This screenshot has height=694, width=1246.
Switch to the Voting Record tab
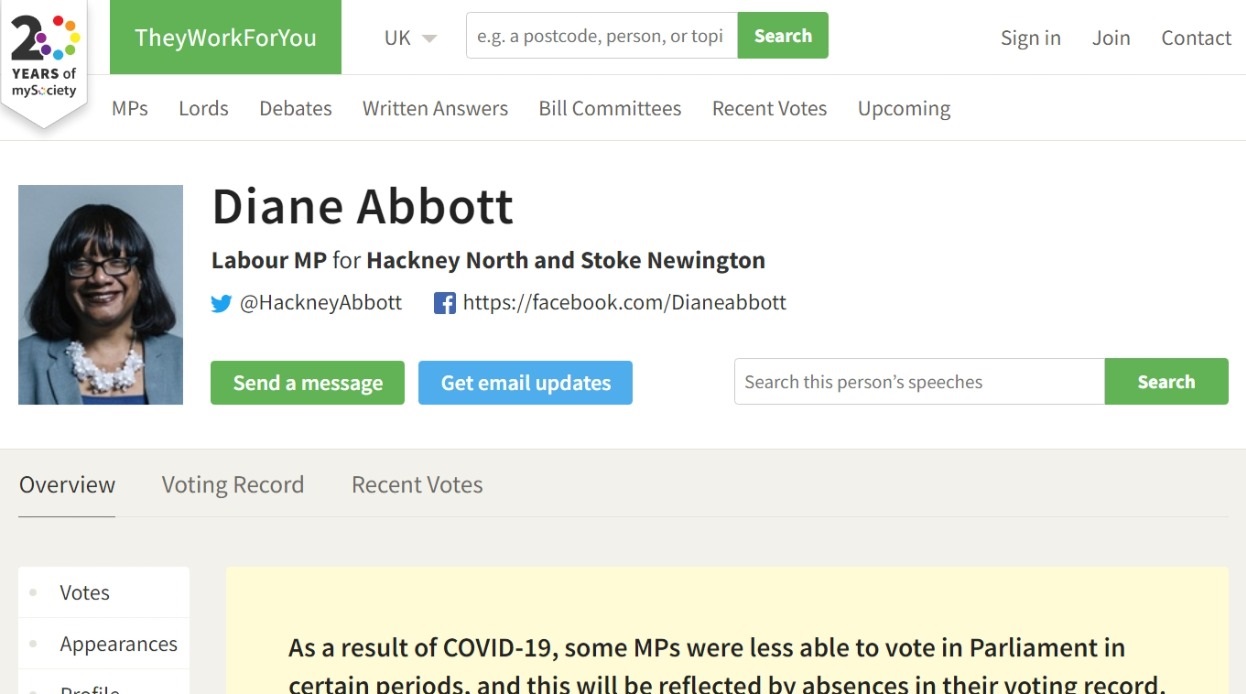(233, 485)
